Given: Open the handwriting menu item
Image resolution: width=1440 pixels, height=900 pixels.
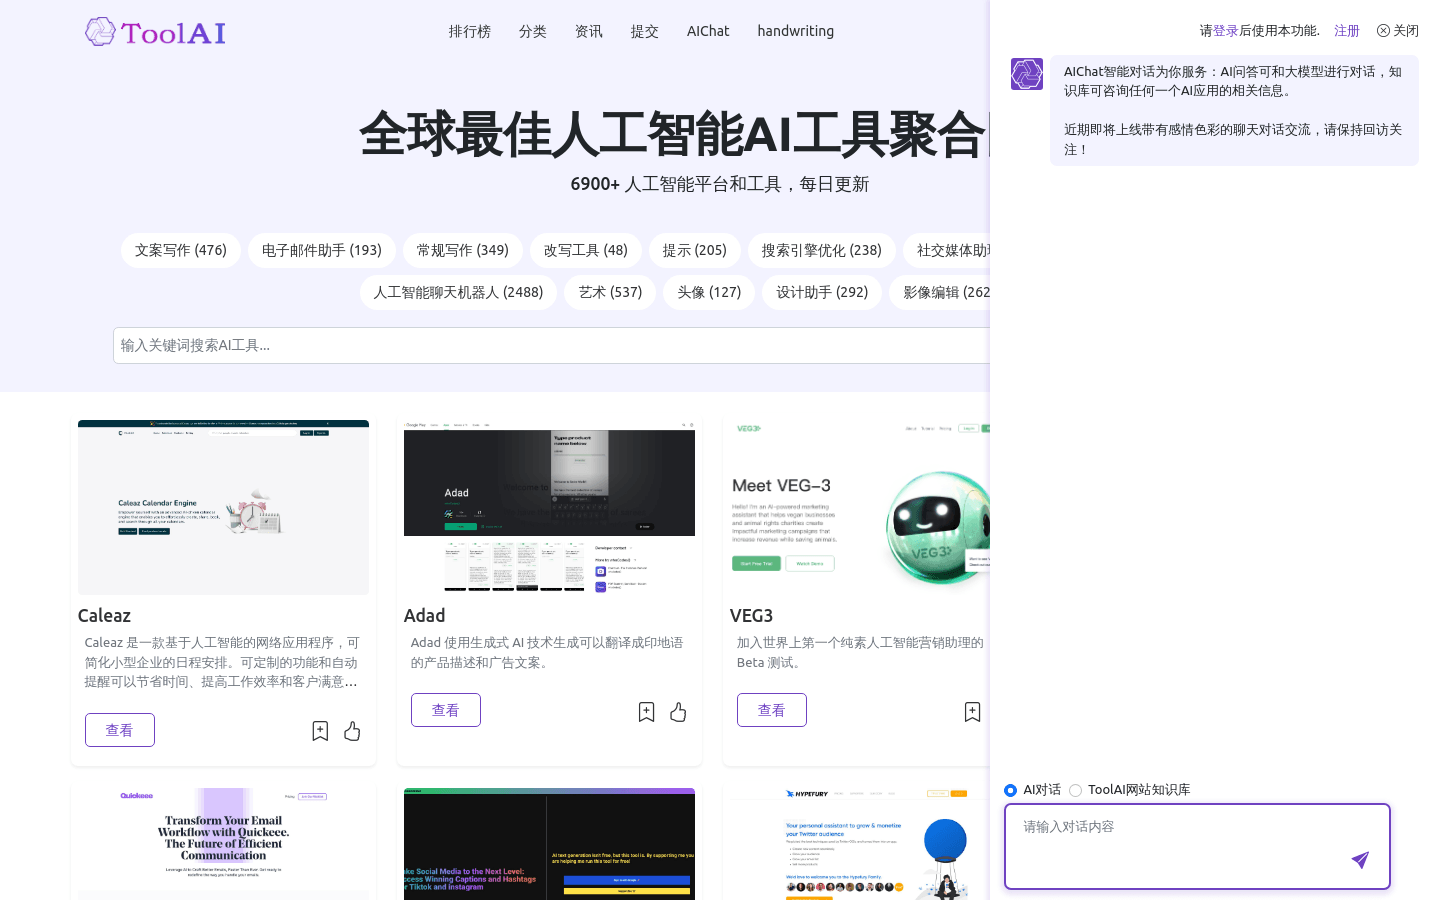Looking at the screenshot, I should [796, 31].
